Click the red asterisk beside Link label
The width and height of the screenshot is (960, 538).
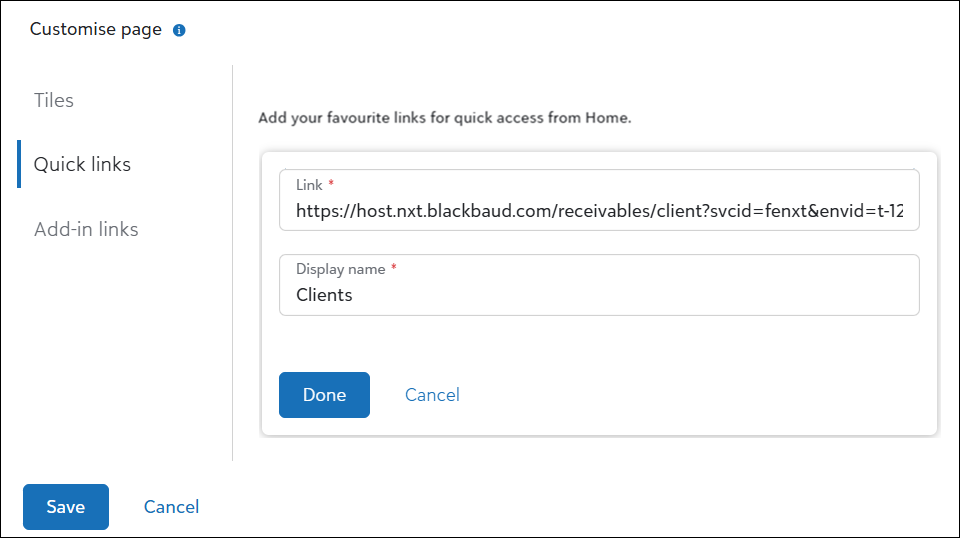coord(331,185)
